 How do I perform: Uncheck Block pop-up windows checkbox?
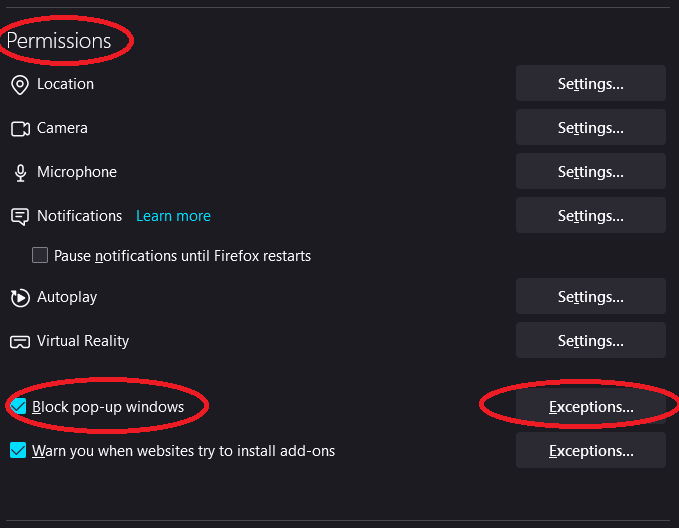tap(18, 407)
